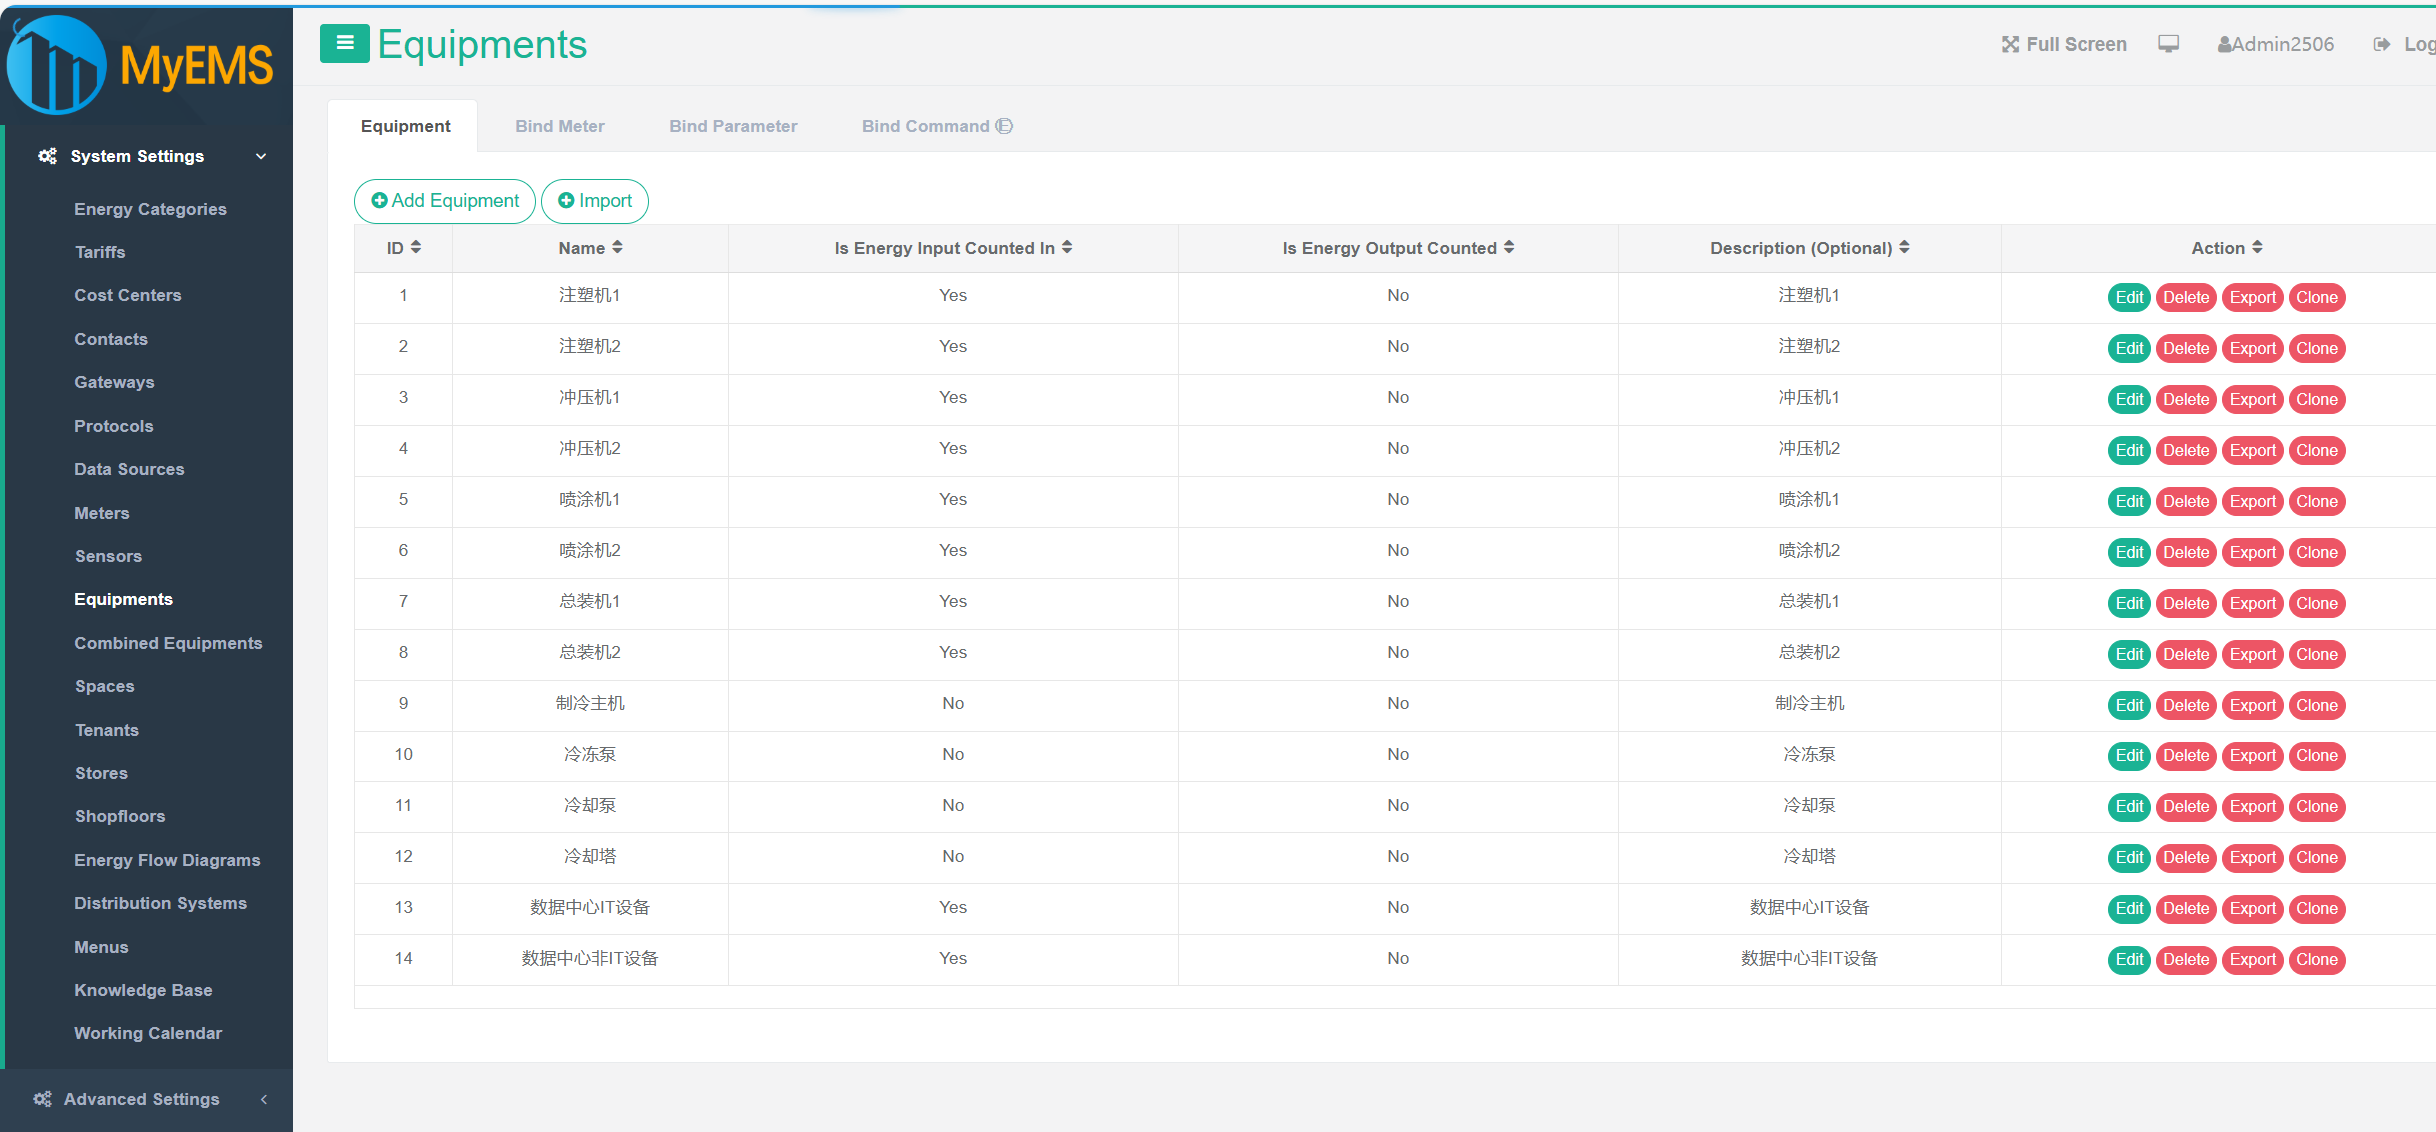Click the Admin2506 user icon
The height and width of the screenshot is (1132, 2436).
coord(2225,44)
